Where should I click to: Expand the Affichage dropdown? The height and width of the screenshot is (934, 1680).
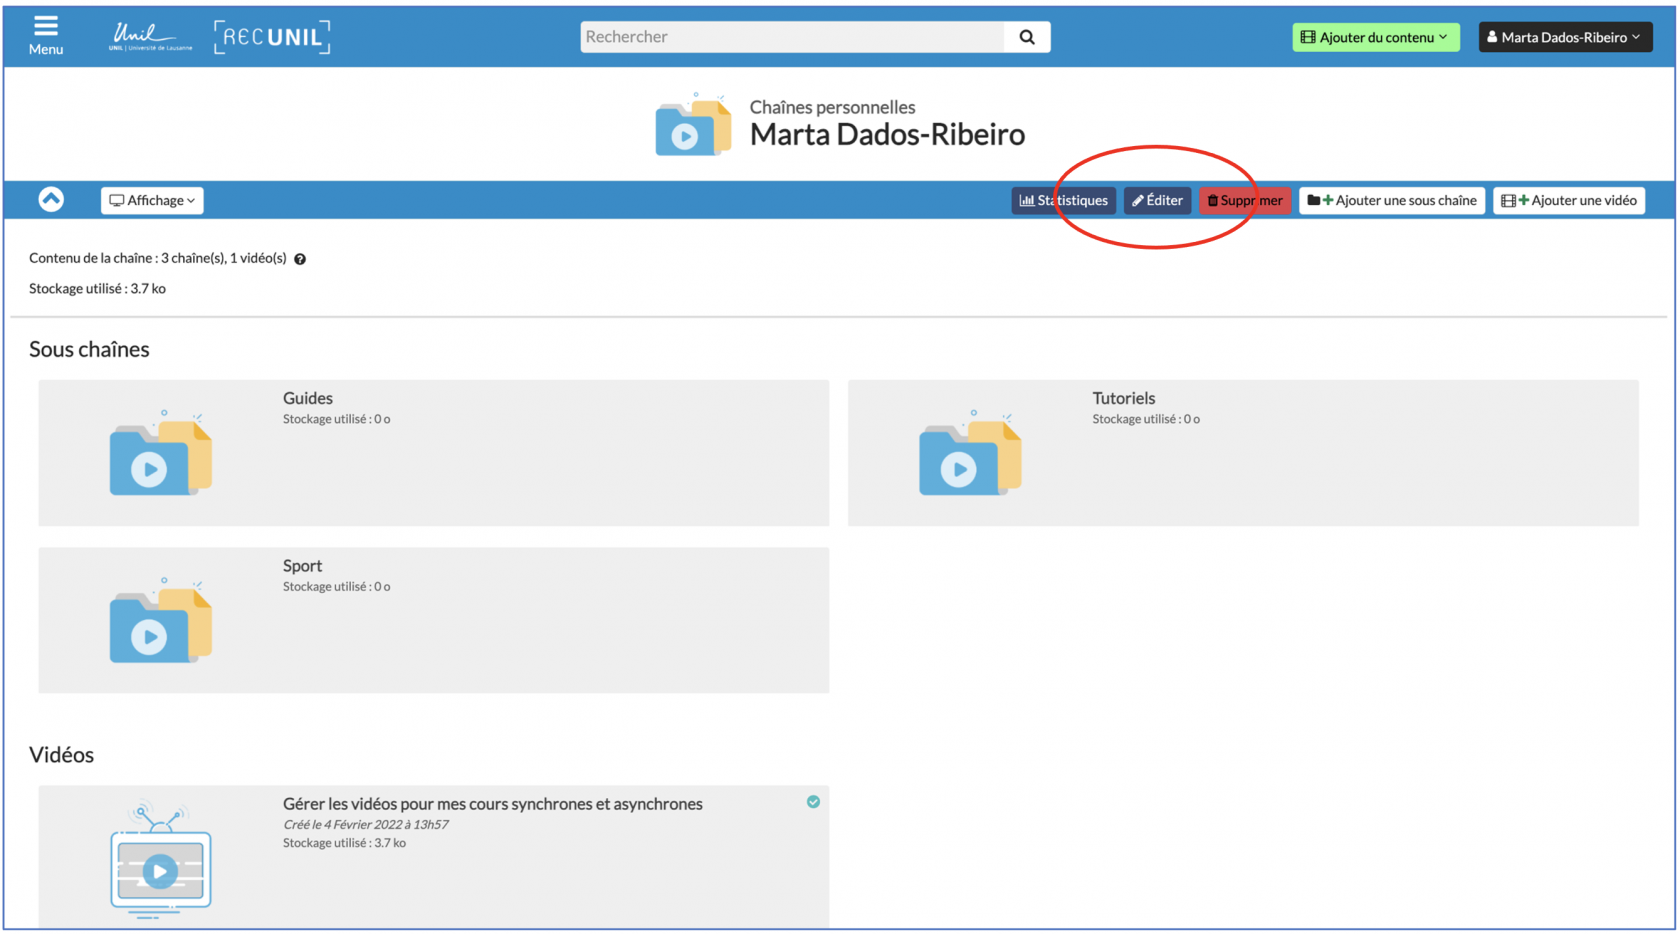[152, 200]
